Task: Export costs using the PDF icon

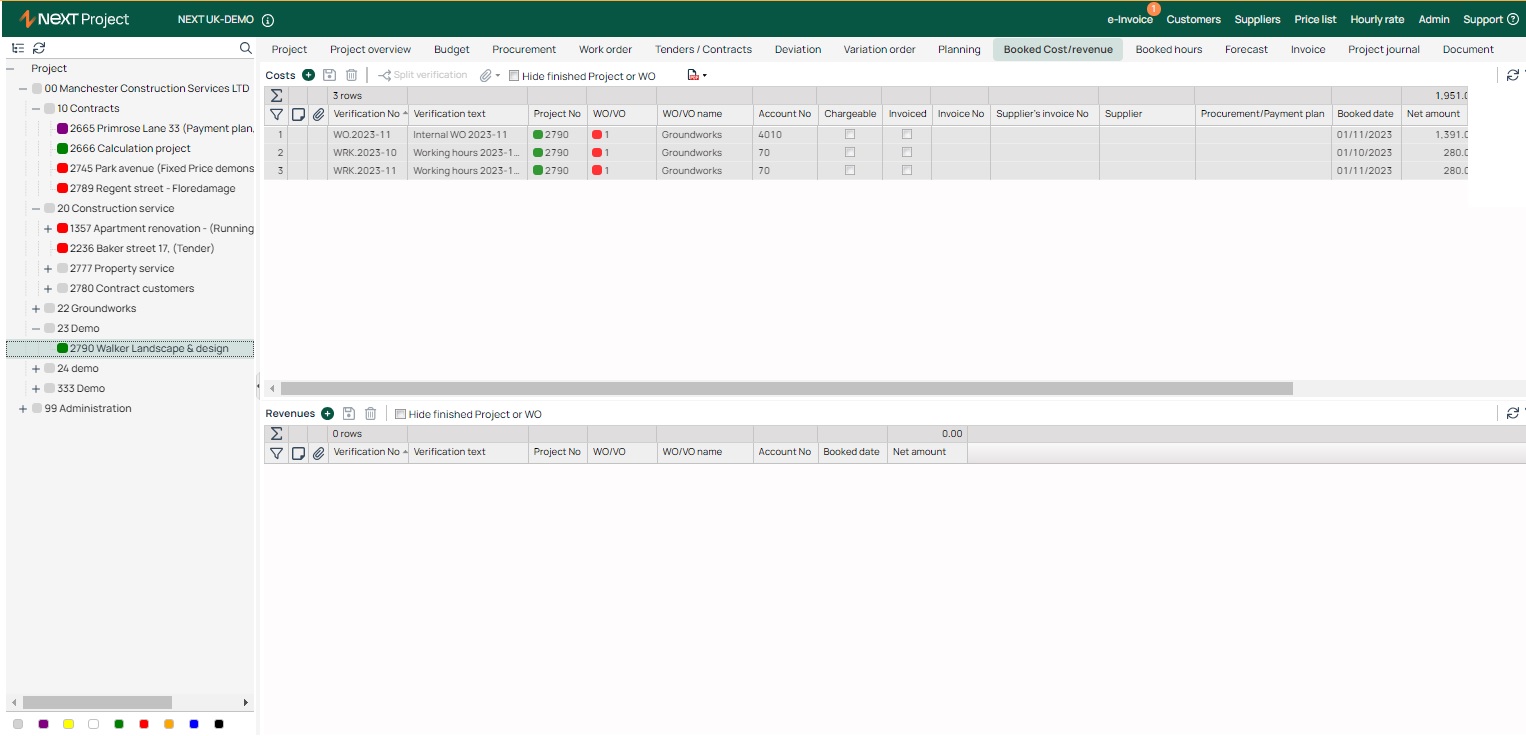Action: click(693, 75)
